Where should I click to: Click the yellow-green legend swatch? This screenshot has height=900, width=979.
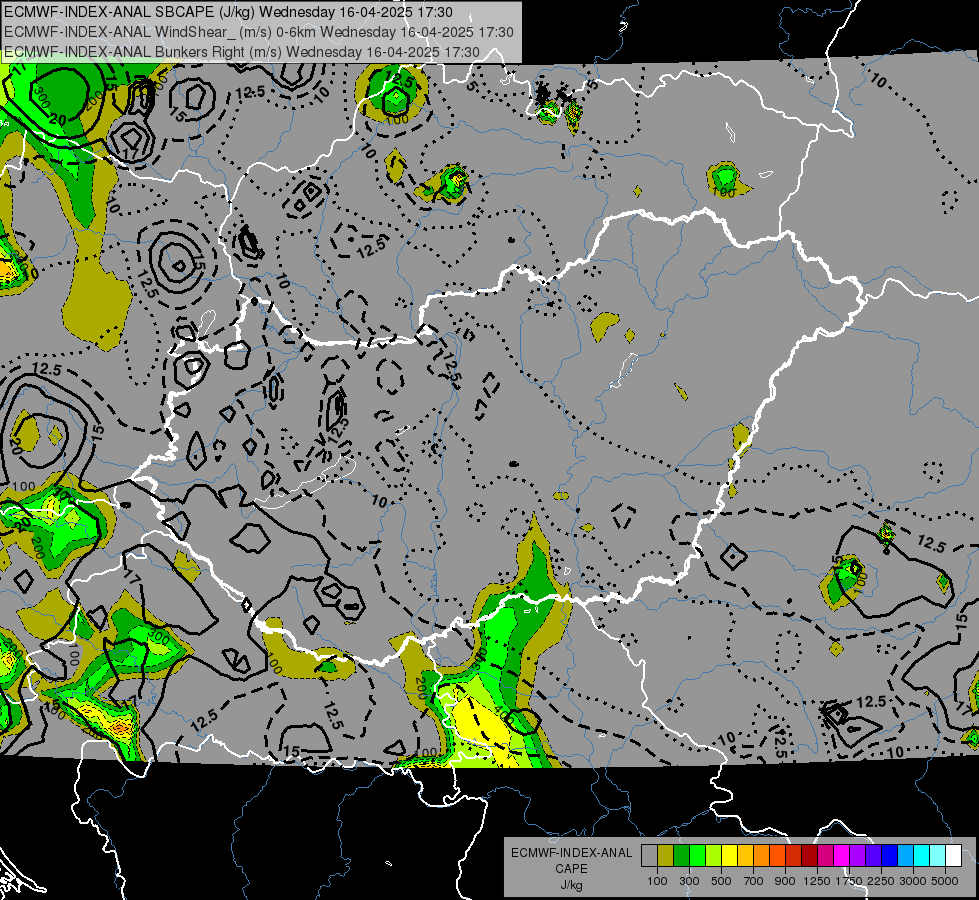(x=714, y=855)
